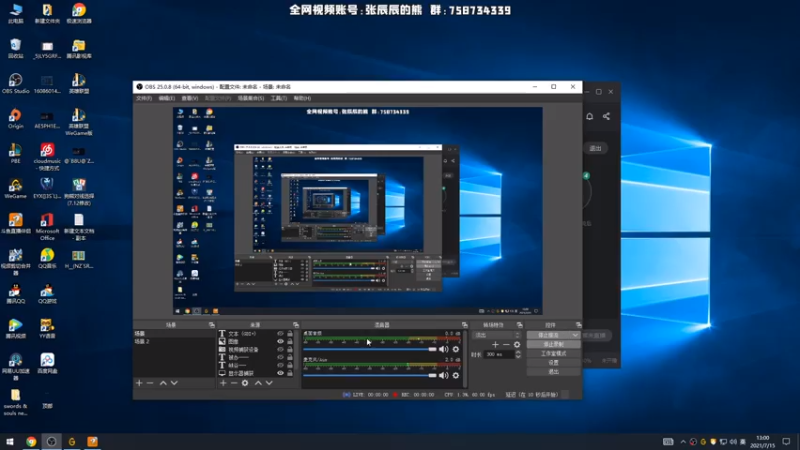Image resolution: width=800 pixels, height=450 pixels.
Task: Mute the desktop audio speaker icon
Action: pos(443,349)
